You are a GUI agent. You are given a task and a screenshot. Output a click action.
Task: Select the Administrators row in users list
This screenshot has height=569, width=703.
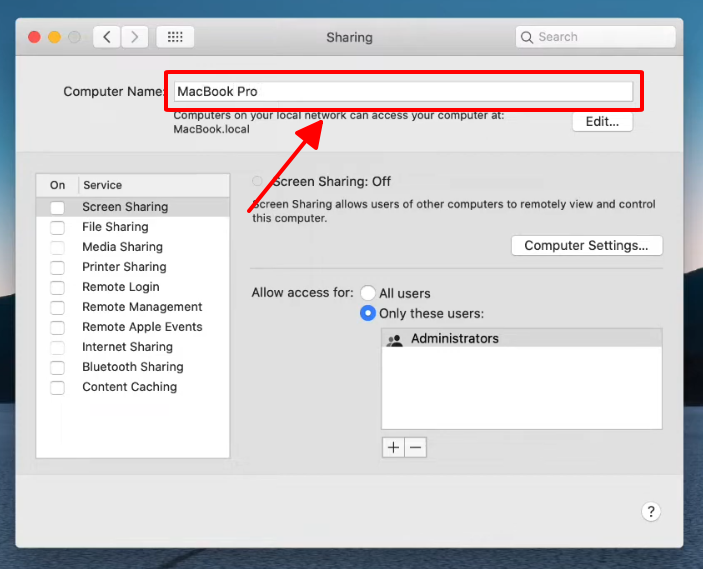click(521, 338)
